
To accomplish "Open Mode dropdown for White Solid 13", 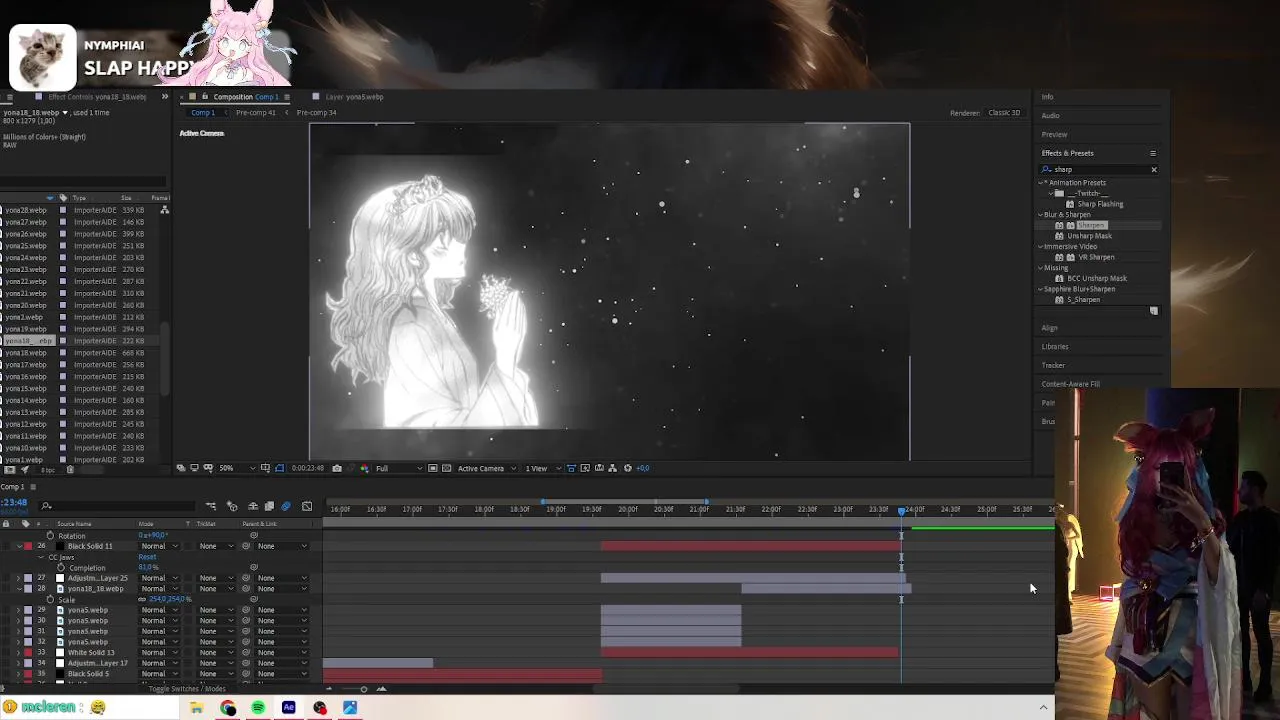I will pos(158,652).
